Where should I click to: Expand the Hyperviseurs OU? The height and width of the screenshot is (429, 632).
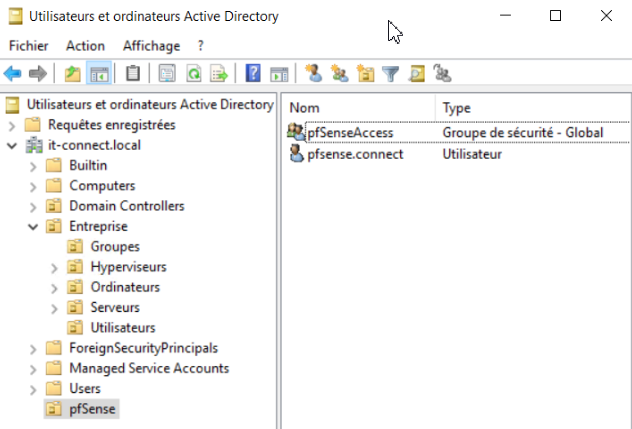pos(54,268)
